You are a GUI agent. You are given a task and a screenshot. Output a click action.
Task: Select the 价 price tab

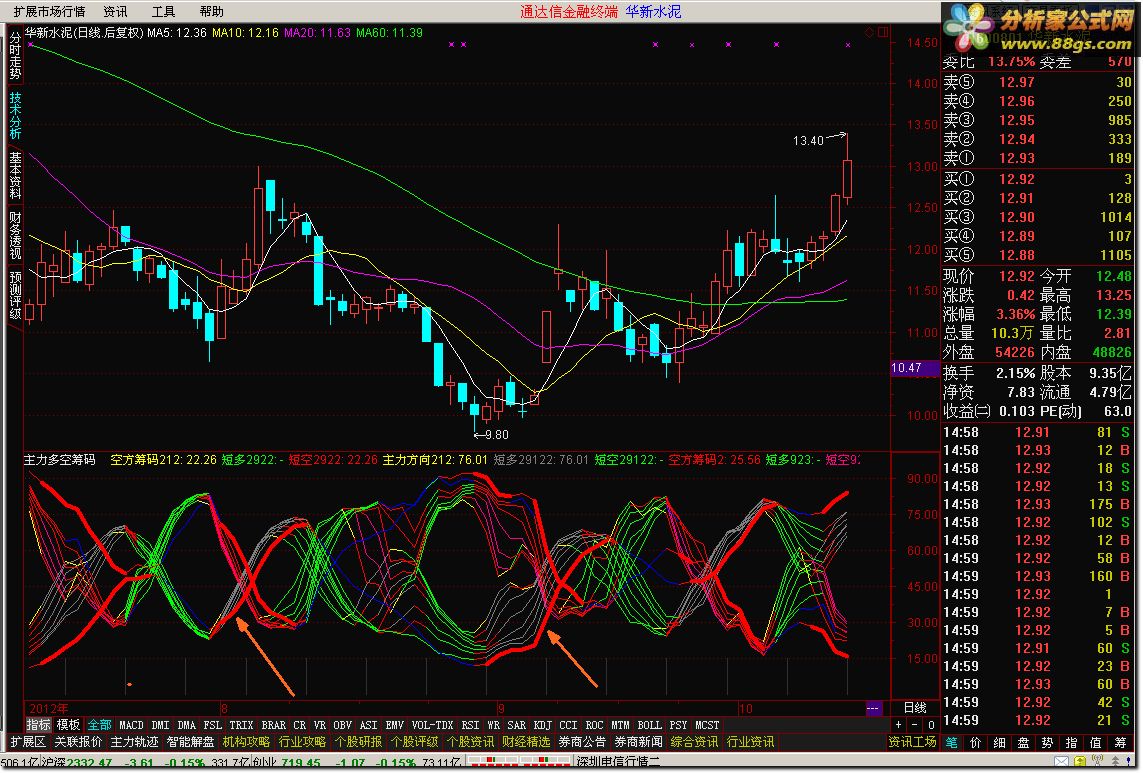point(976,743)
